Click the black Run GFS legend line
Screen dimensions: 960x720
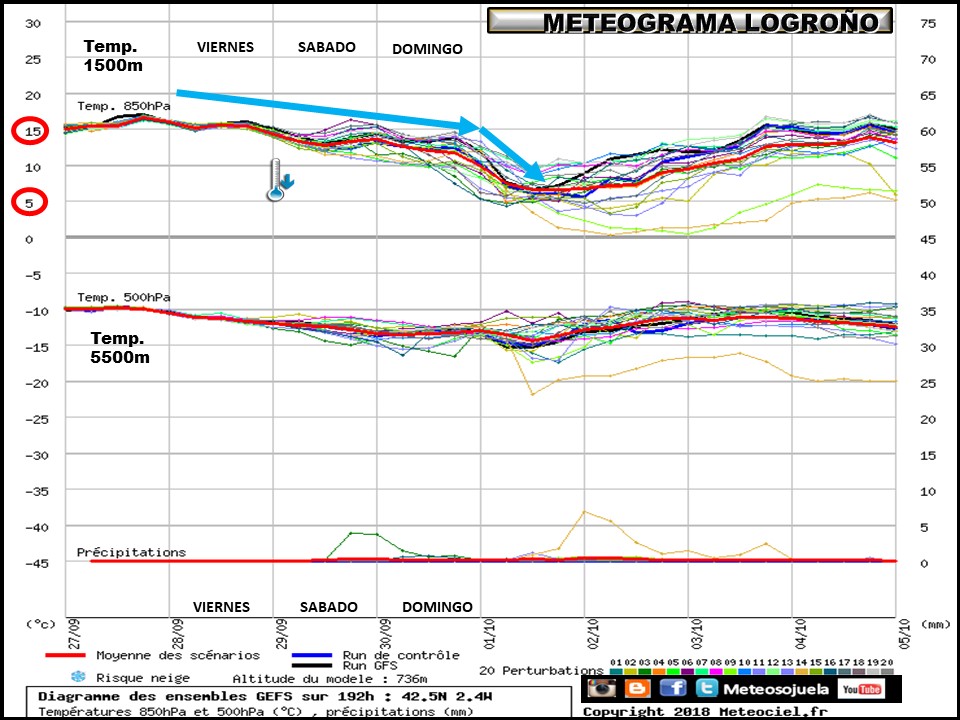pos(312,665)
